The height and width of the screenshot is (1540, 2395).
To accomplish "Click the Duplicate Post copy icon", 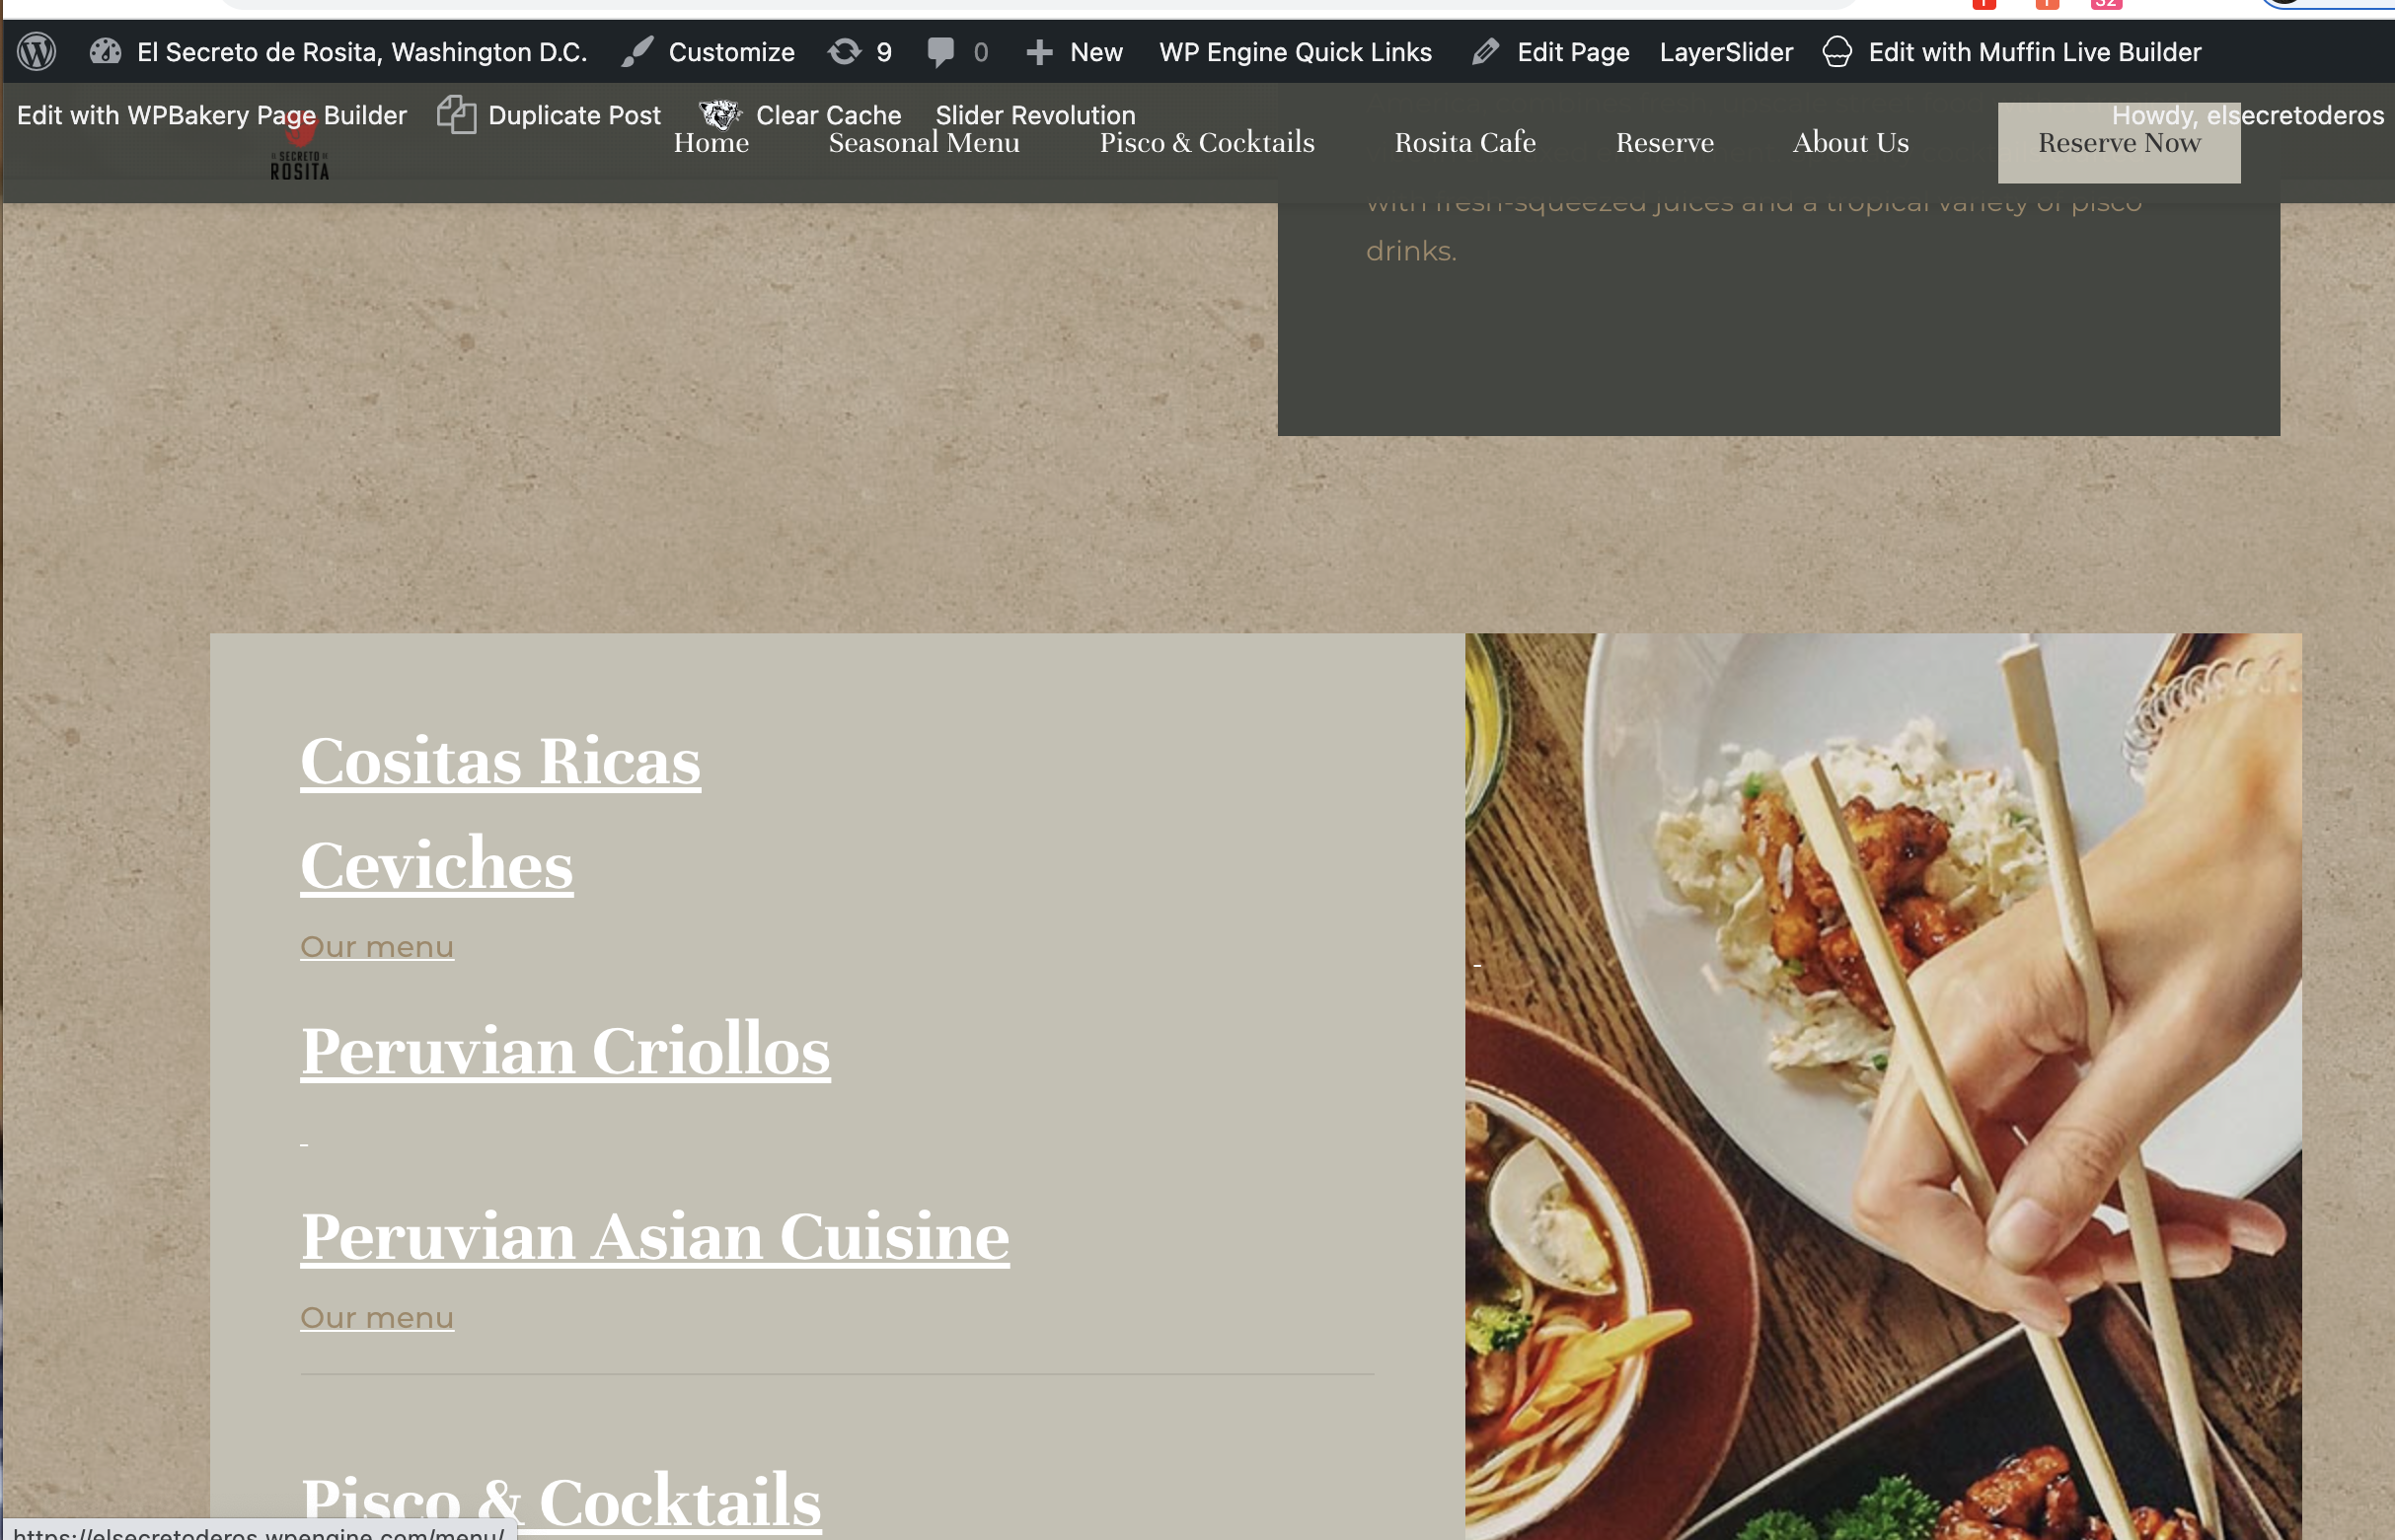I will pos(456,114).
